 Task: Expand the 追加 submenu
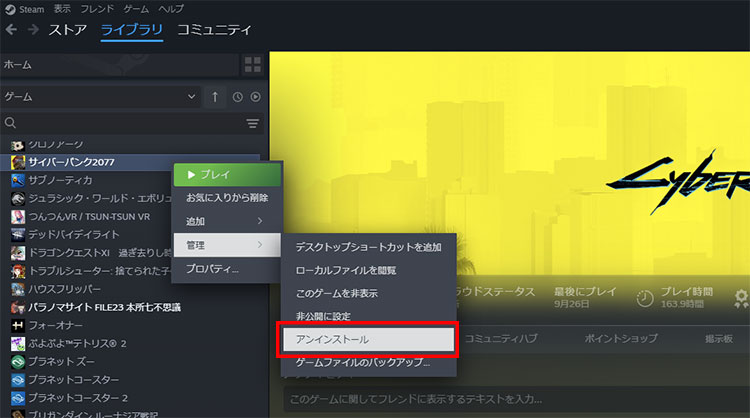227,220
